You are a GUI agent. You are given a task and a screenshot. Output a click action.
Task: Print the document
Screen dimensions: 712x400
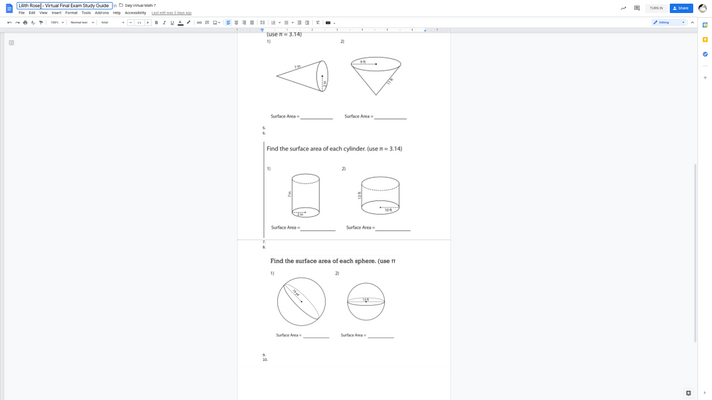[25, 23]
